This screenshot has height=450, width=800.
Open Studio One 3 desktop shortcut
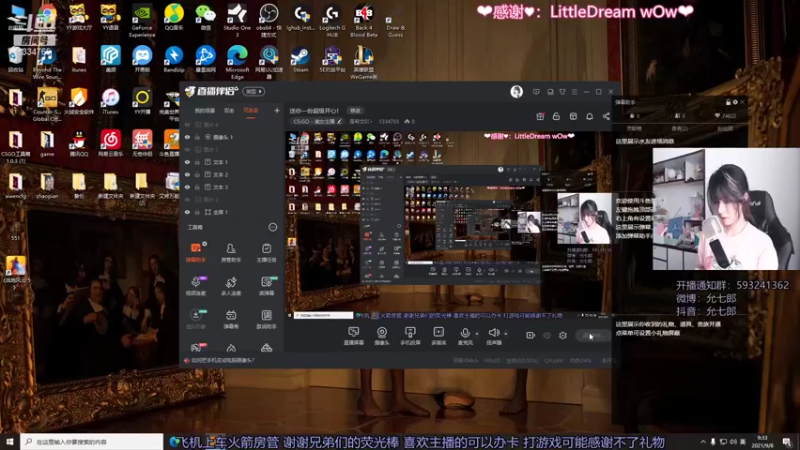[237, 20]
